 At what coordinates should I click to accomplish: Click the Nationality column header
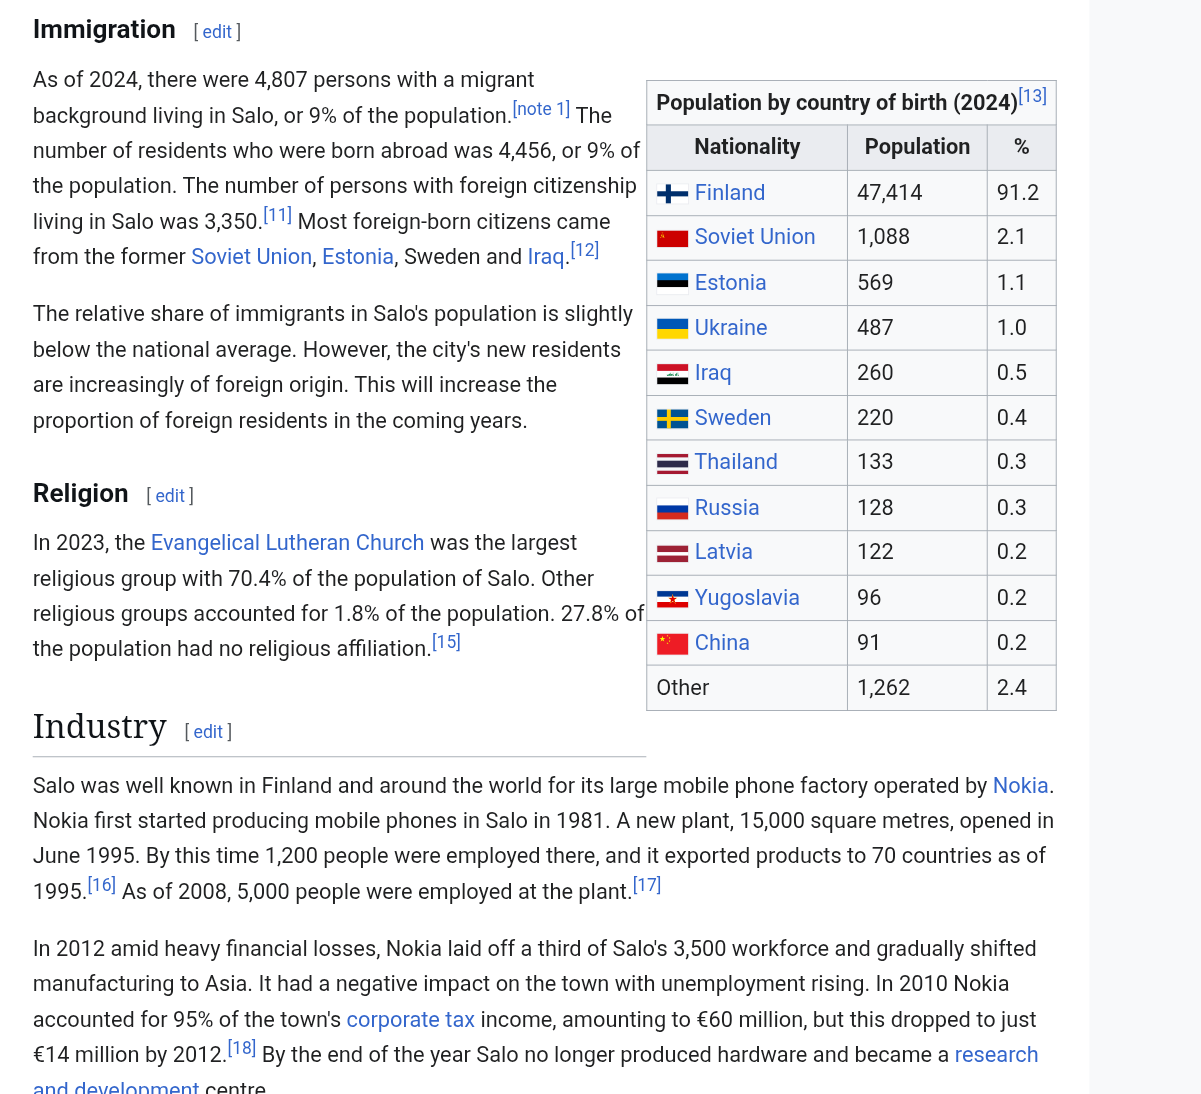click(x=747, y=147)
